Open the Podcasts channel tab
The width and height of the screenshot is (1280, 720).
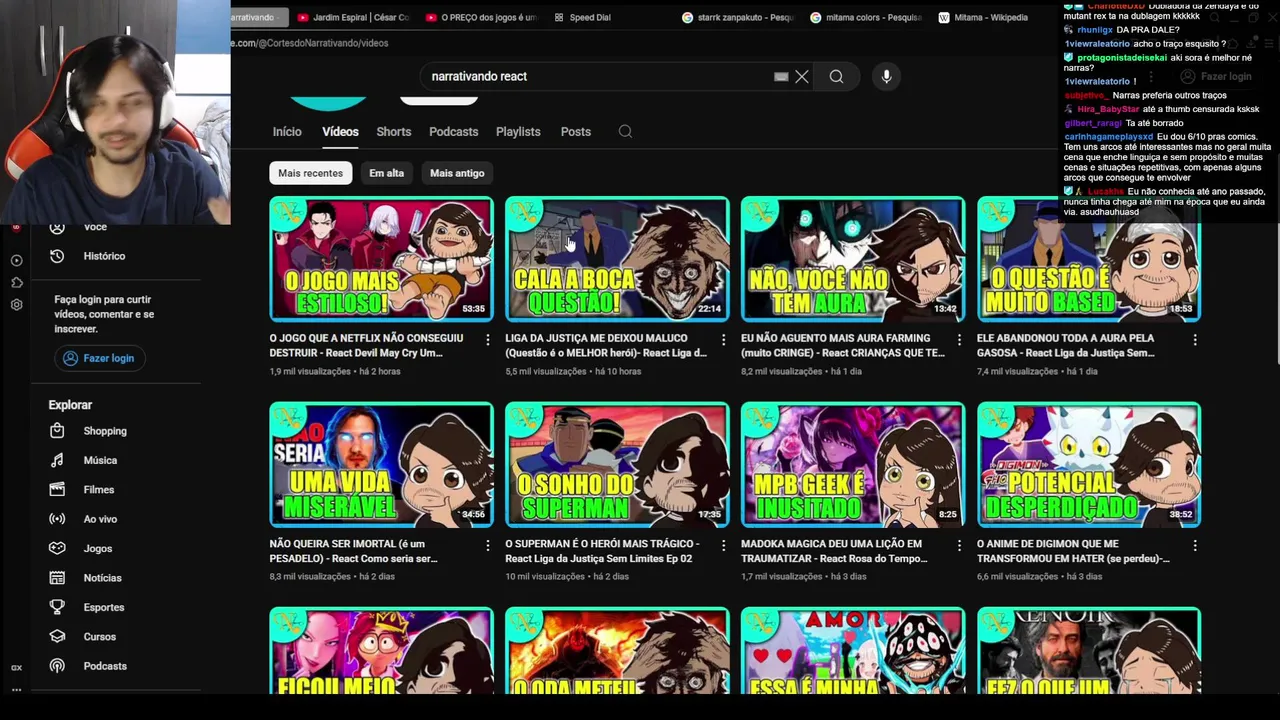pos(454,131)
